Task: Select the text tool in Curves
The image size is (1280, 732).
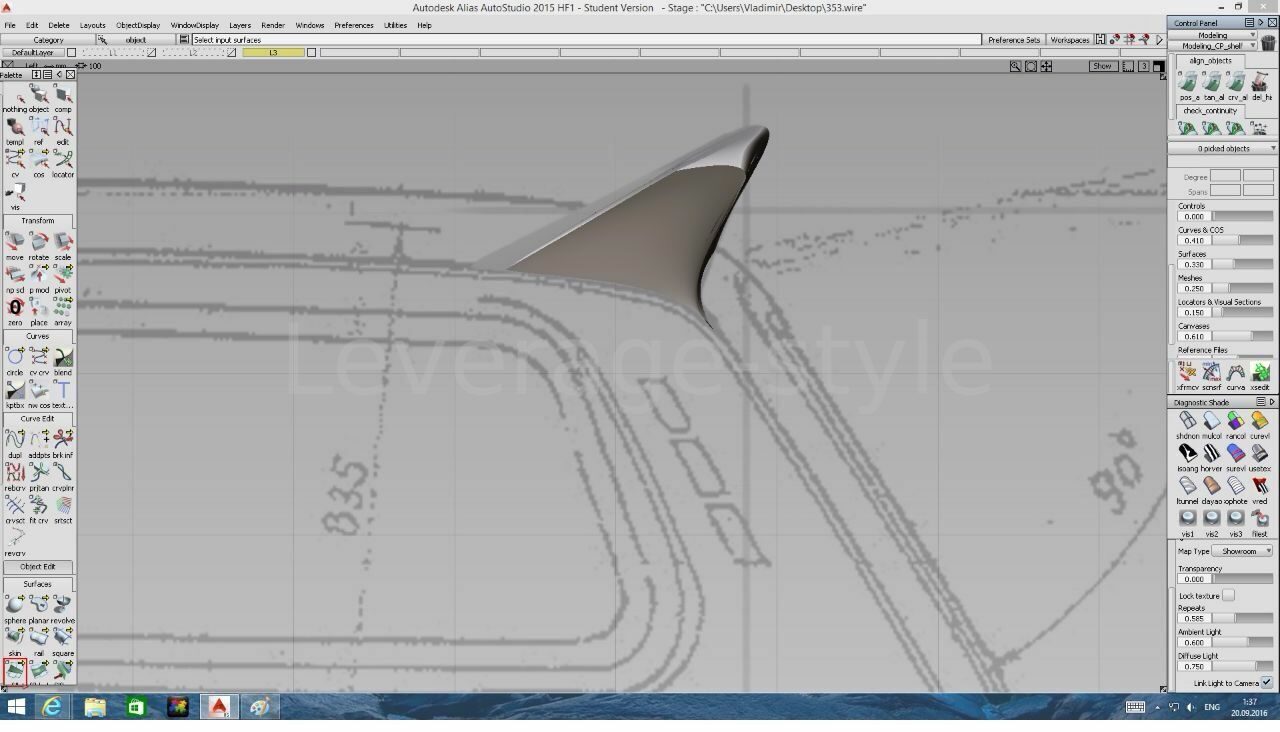Action: coord(63,391)
